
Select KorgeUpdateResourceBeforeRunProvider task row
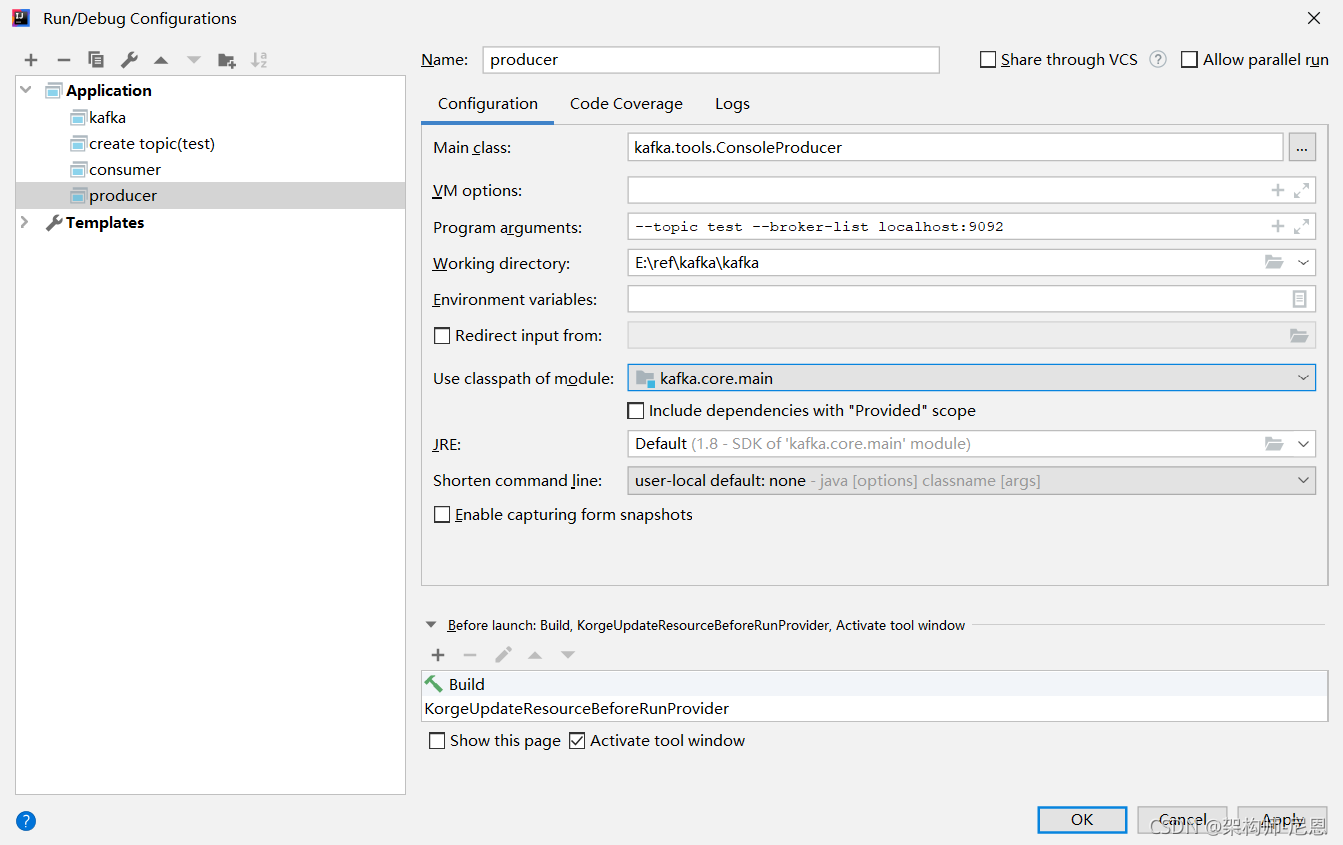coord(875,708)
